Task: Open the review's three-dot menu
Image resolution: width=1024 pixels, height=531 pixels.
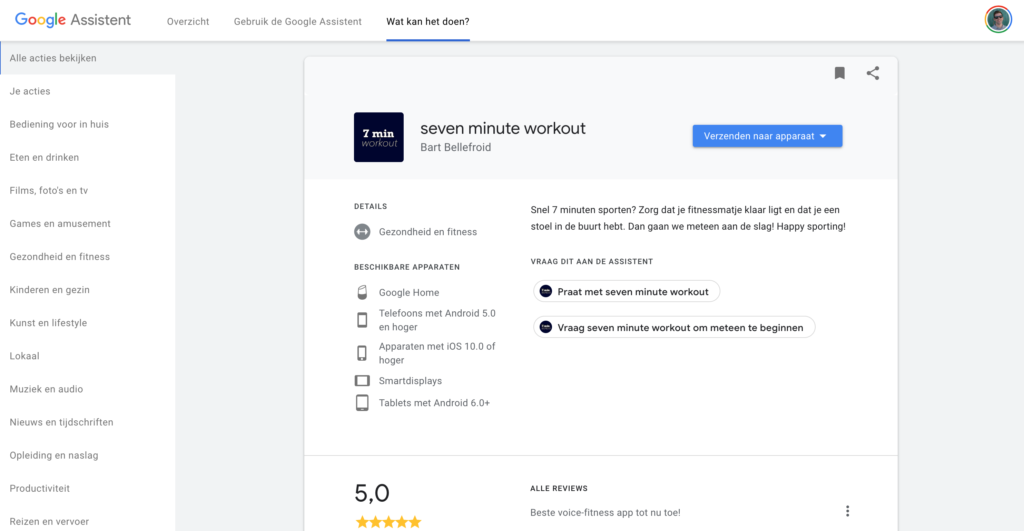Action: pos(848,511)
